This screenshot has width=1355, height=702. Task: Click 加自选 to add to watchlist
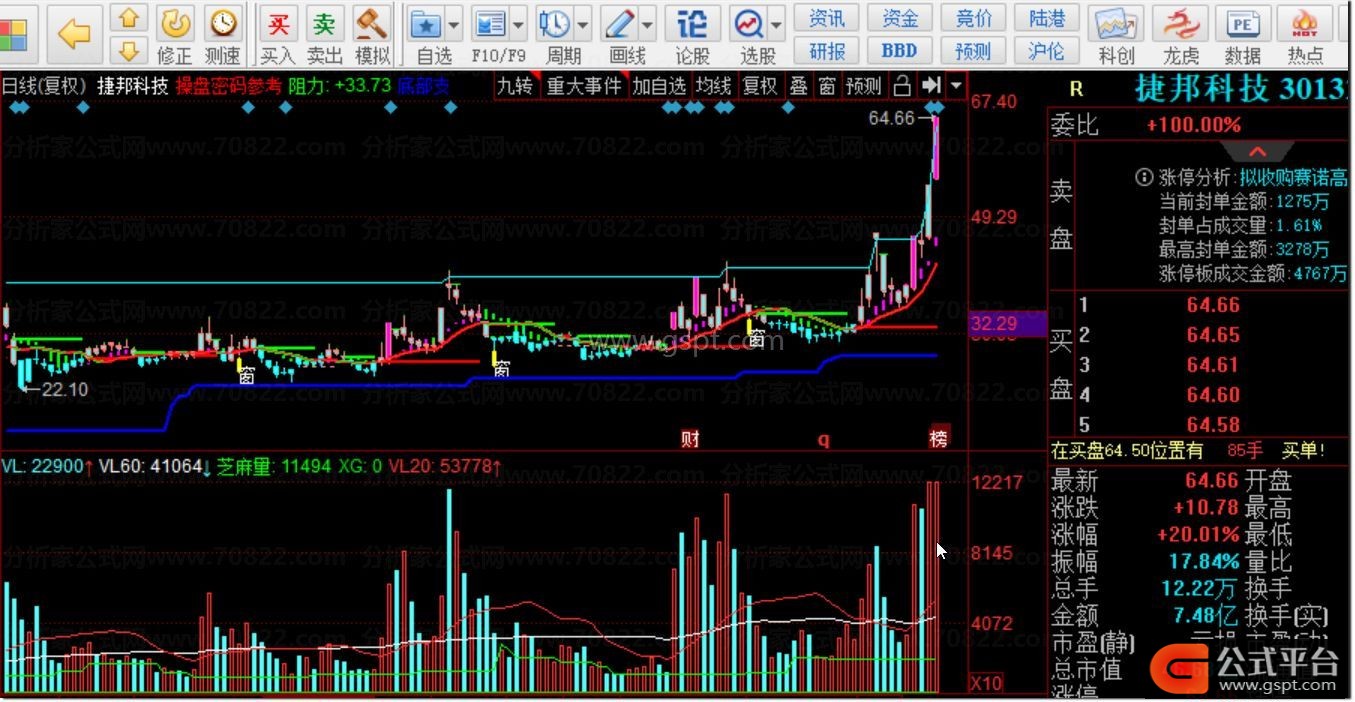click(659, 86)
